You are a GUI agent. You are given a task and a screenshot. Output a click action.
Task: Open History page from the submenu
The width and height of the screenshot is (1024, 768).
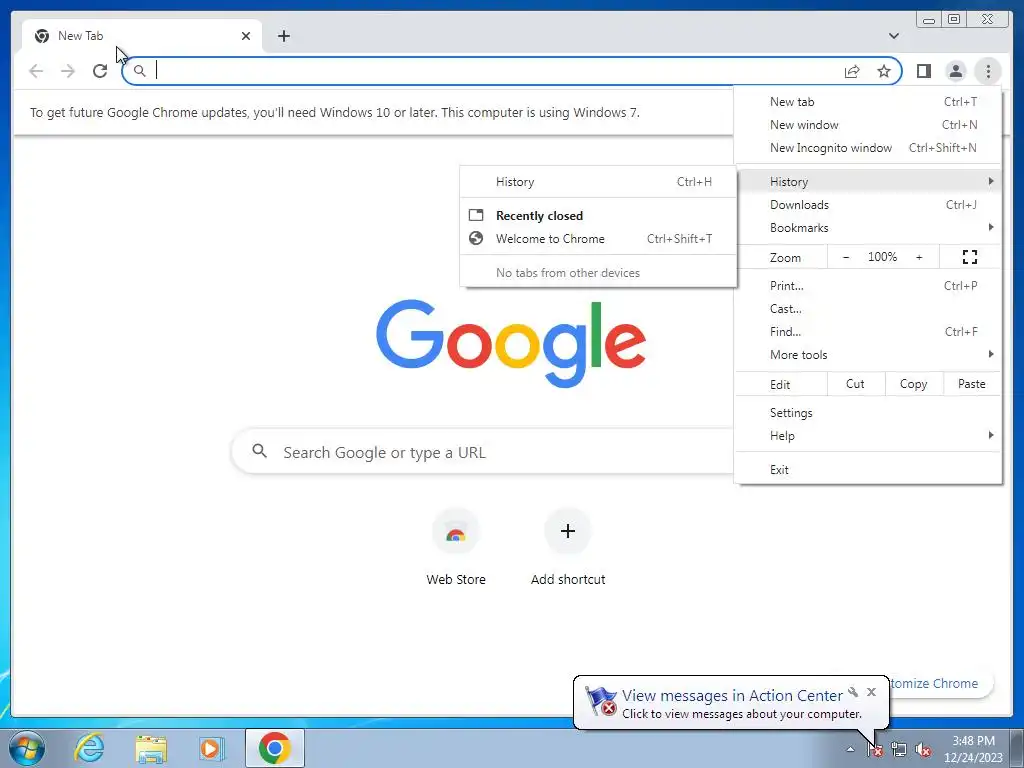[598, 182]
